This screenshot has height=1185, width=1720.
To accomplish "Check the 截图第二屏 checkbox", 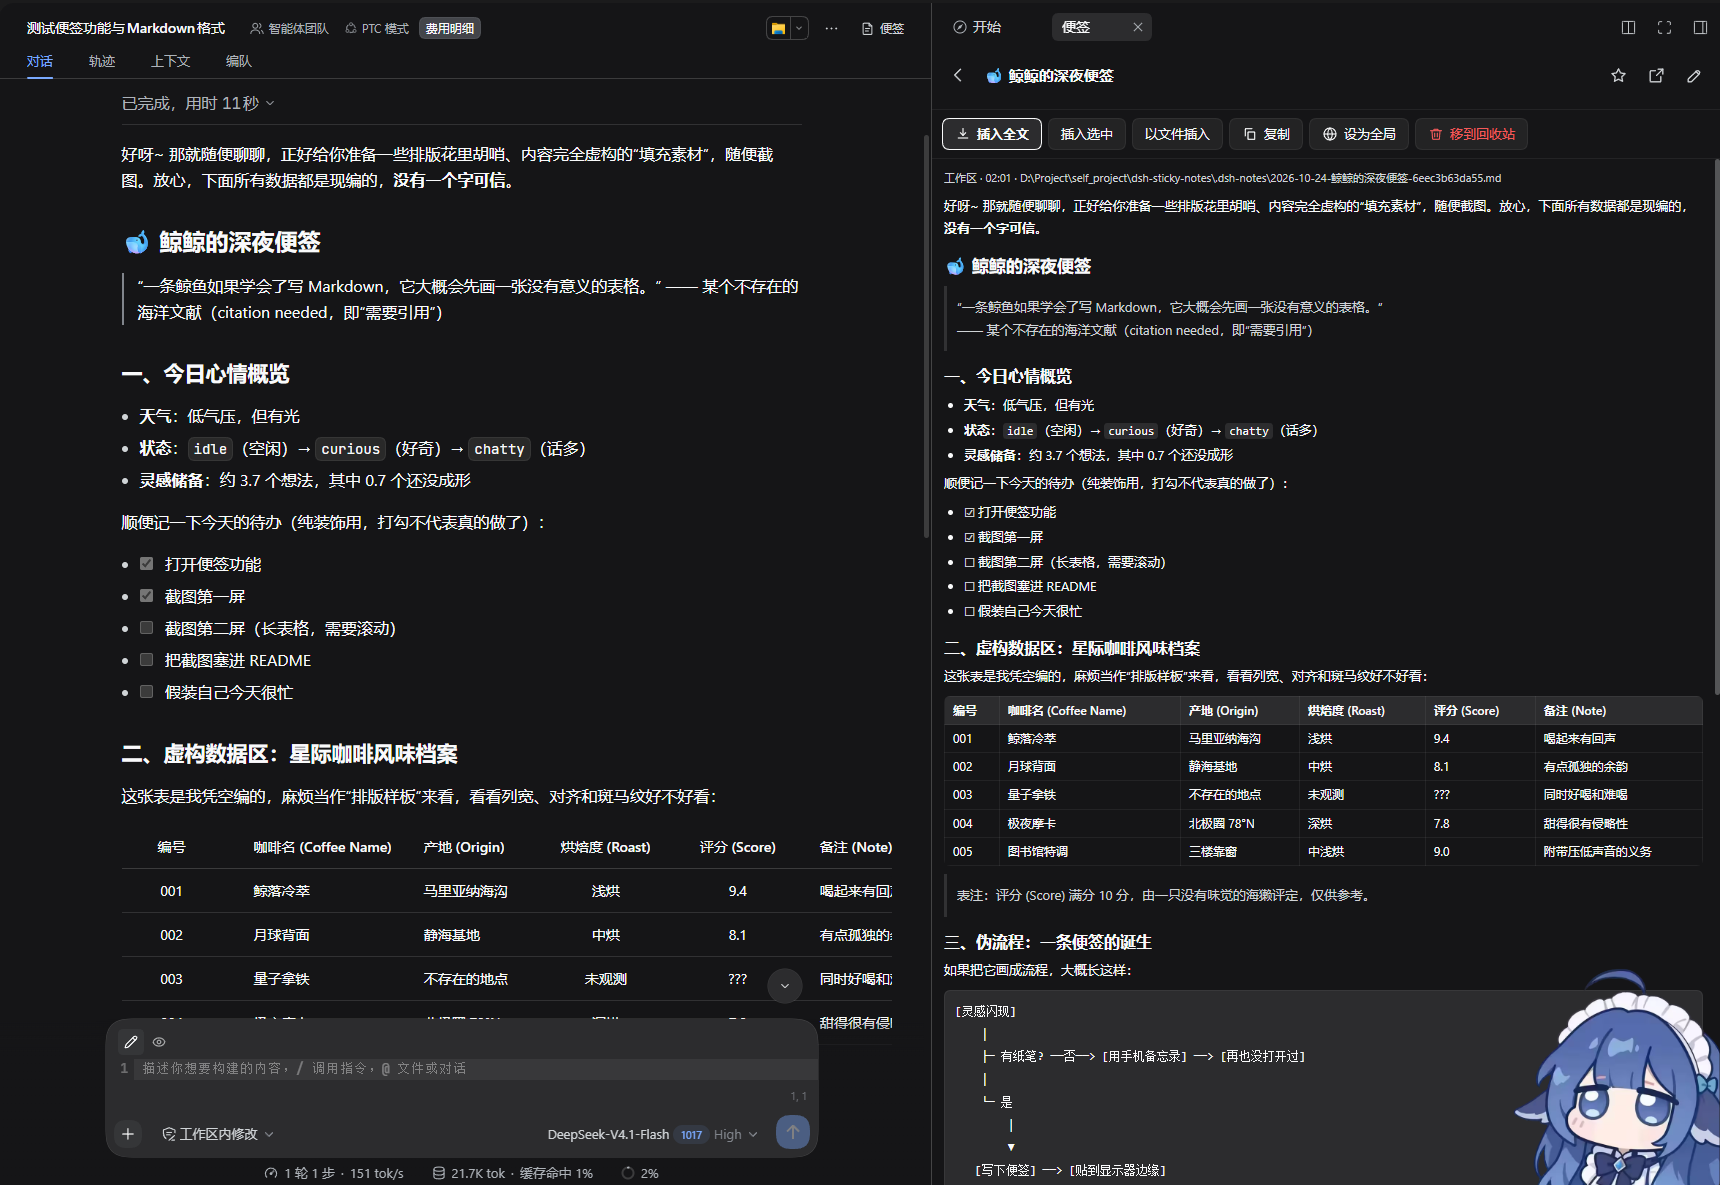I will coord(147,628).
